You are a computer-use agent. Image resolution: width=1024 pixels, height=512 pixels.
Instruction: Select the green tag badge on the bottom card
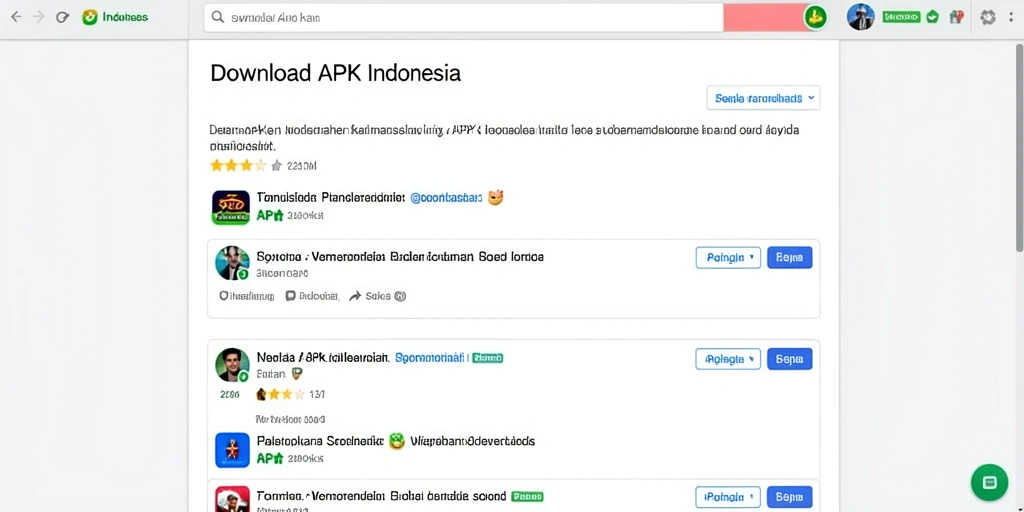pyautogui.click(x=527, y=496)
